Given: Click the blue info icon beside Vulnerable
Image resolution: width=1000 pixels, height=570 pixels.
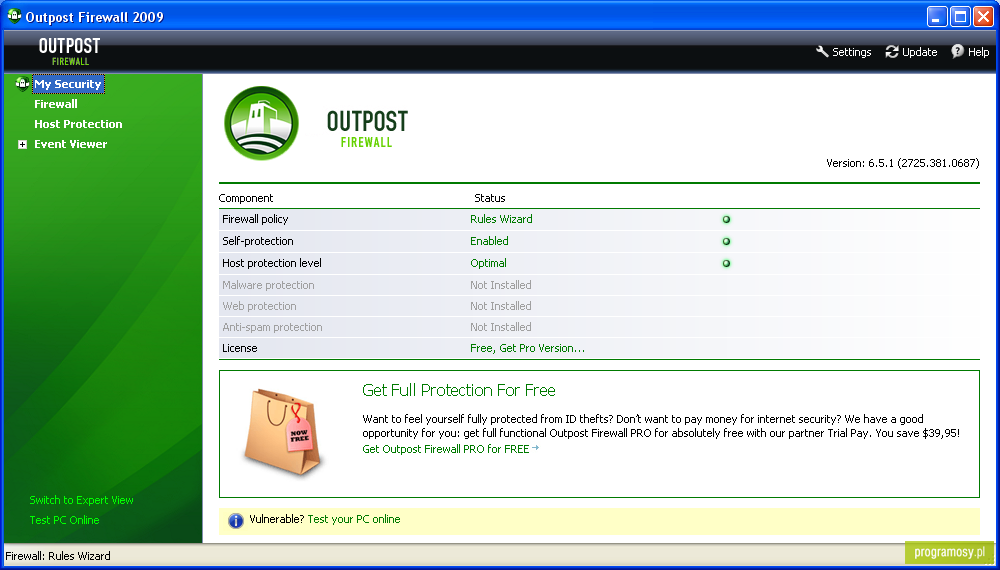Looking at the screenshot, I should pos(235,520).
